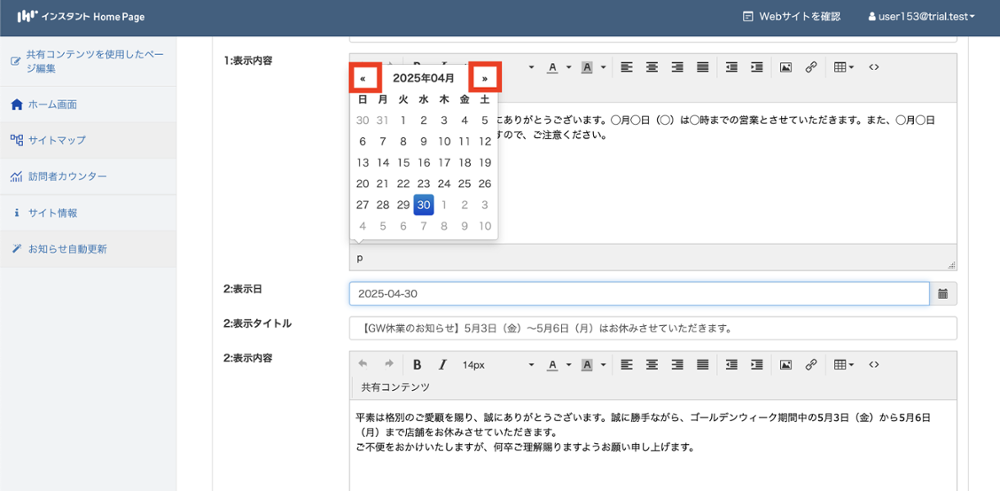Image resolution: width=1000 pixels, height=491 pixels.
Task: Open サイトマップ in the sidebar
Action: (56, 140)
